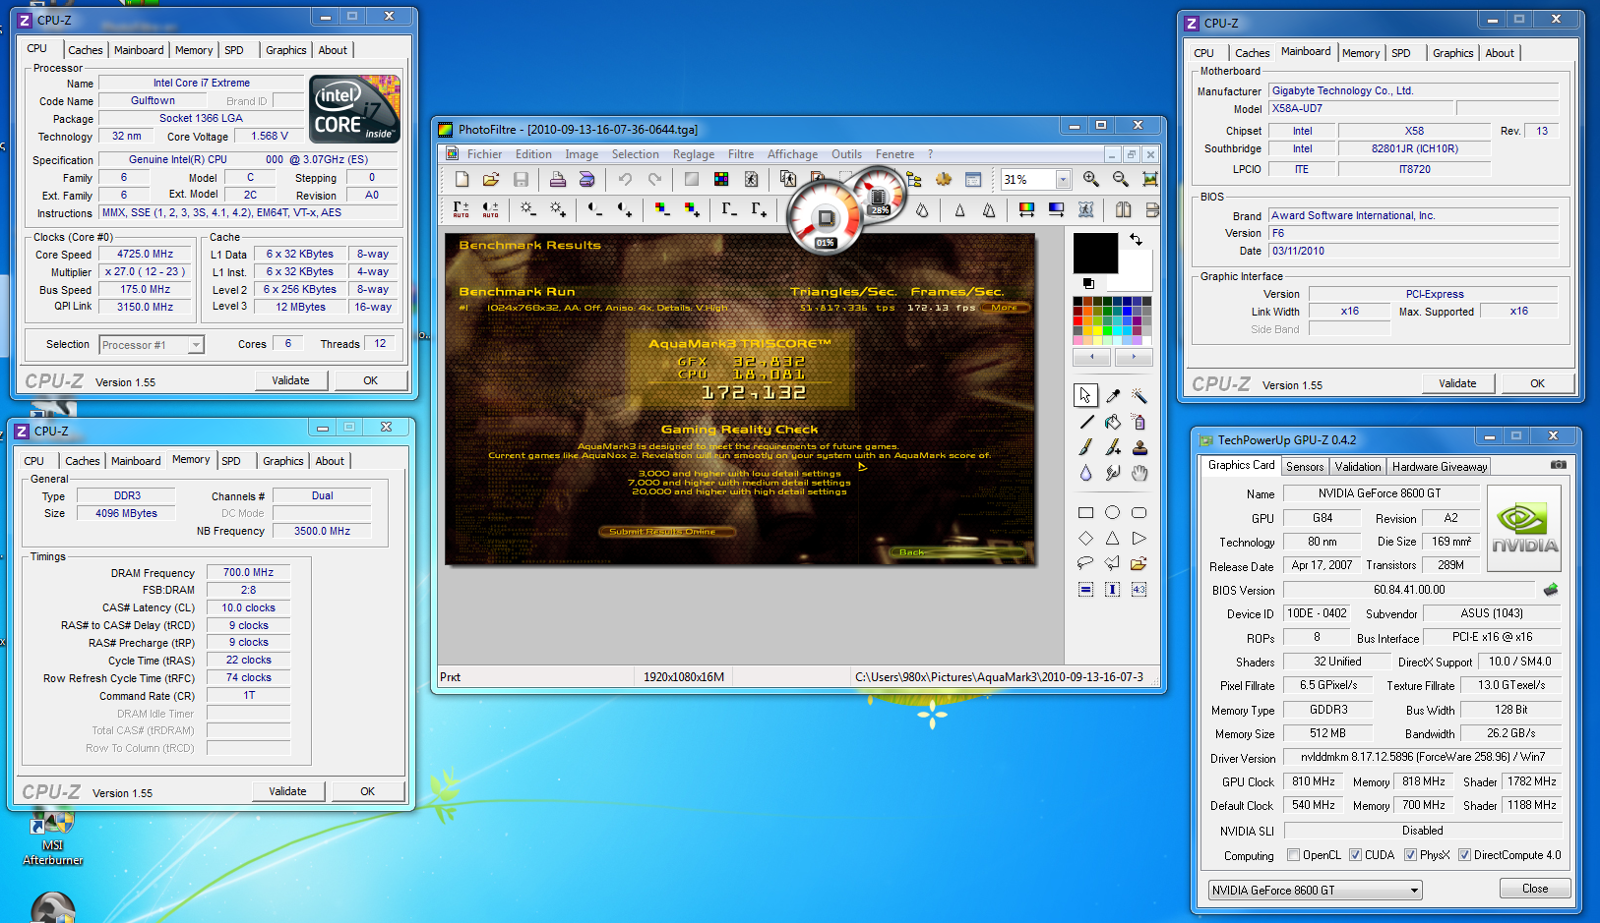Show previous palette with the left arrow button

coord(1092,357)
